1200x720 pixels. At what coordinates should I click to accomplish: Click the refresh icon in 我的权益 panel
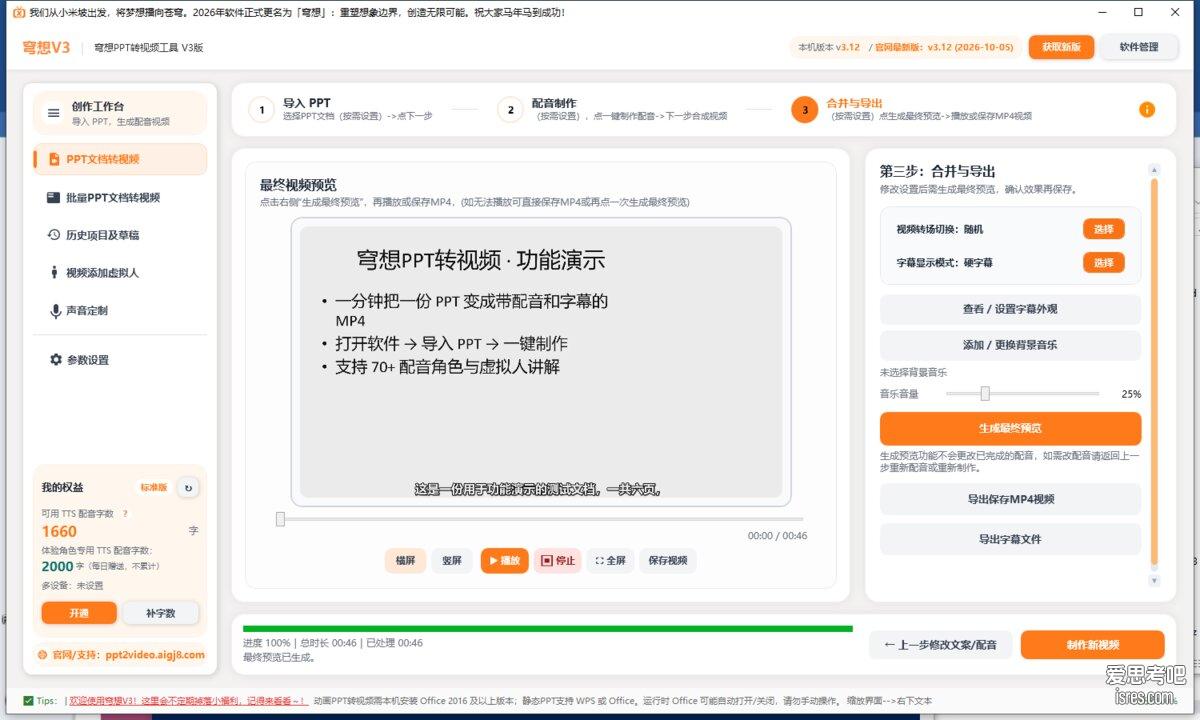[187, 488]
